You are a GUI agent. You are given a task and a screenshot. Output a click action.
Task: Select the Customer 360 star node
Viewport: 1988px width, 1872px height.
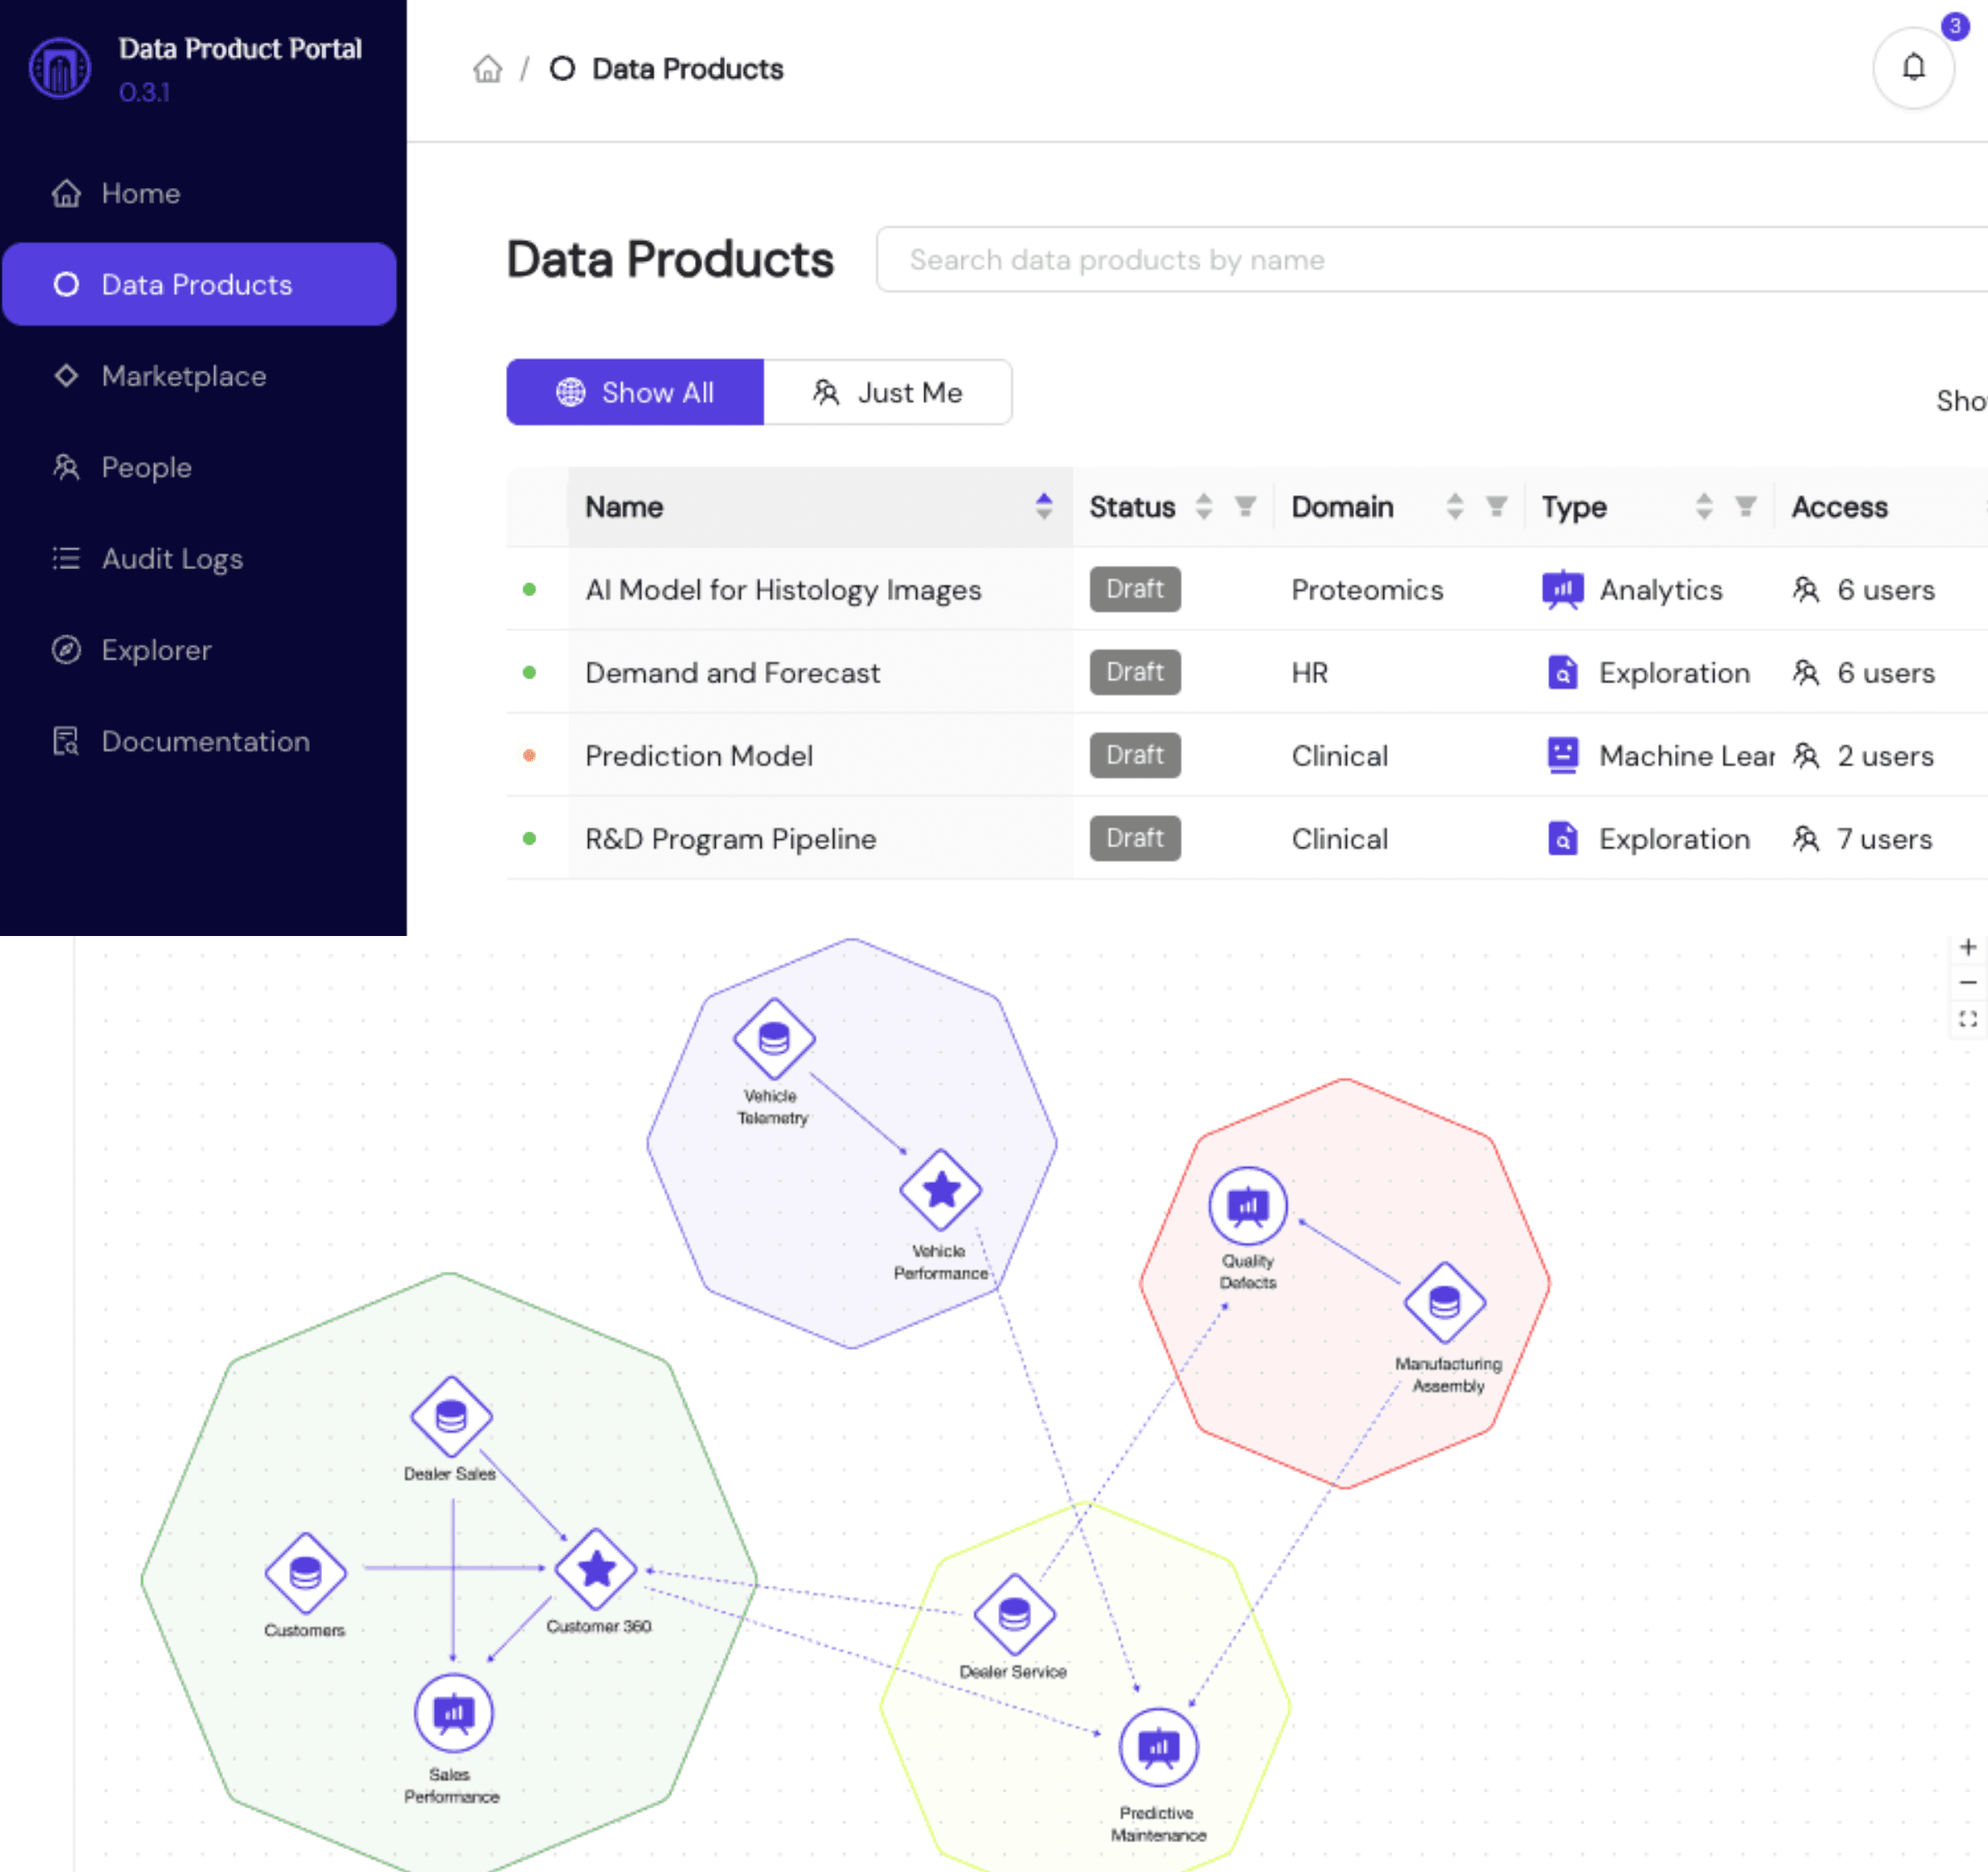[x=596, y=1569]
